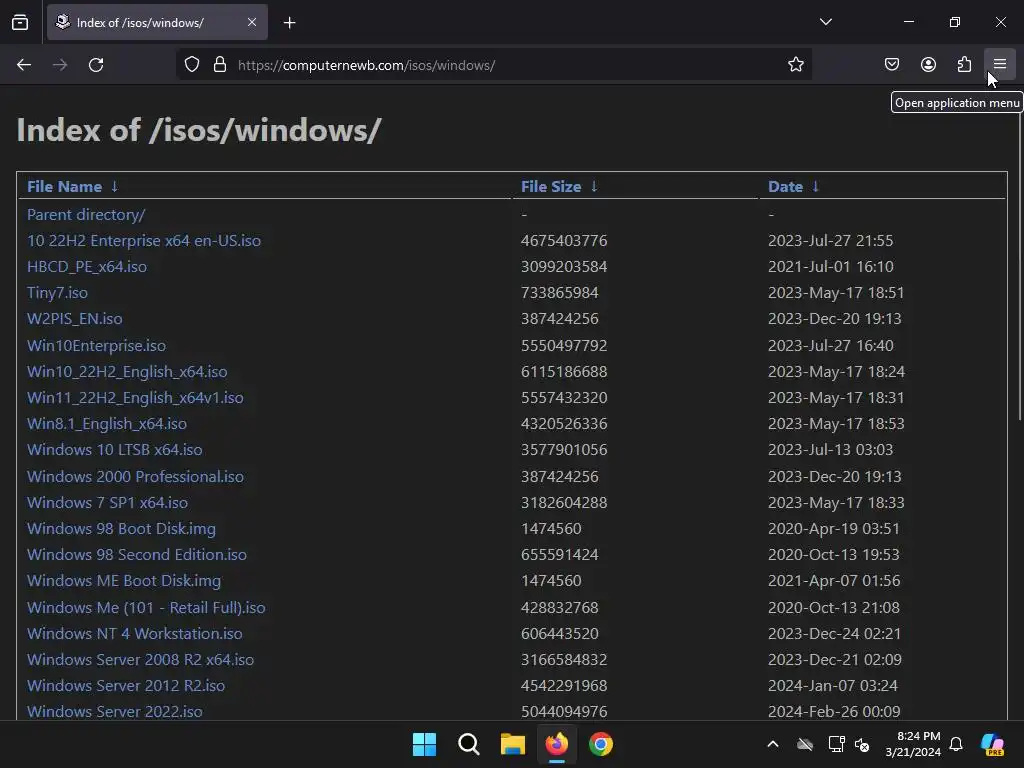Launch Google Chrome from taskbar
This screenshot has width=1024, height=768.
pos(601,744)
